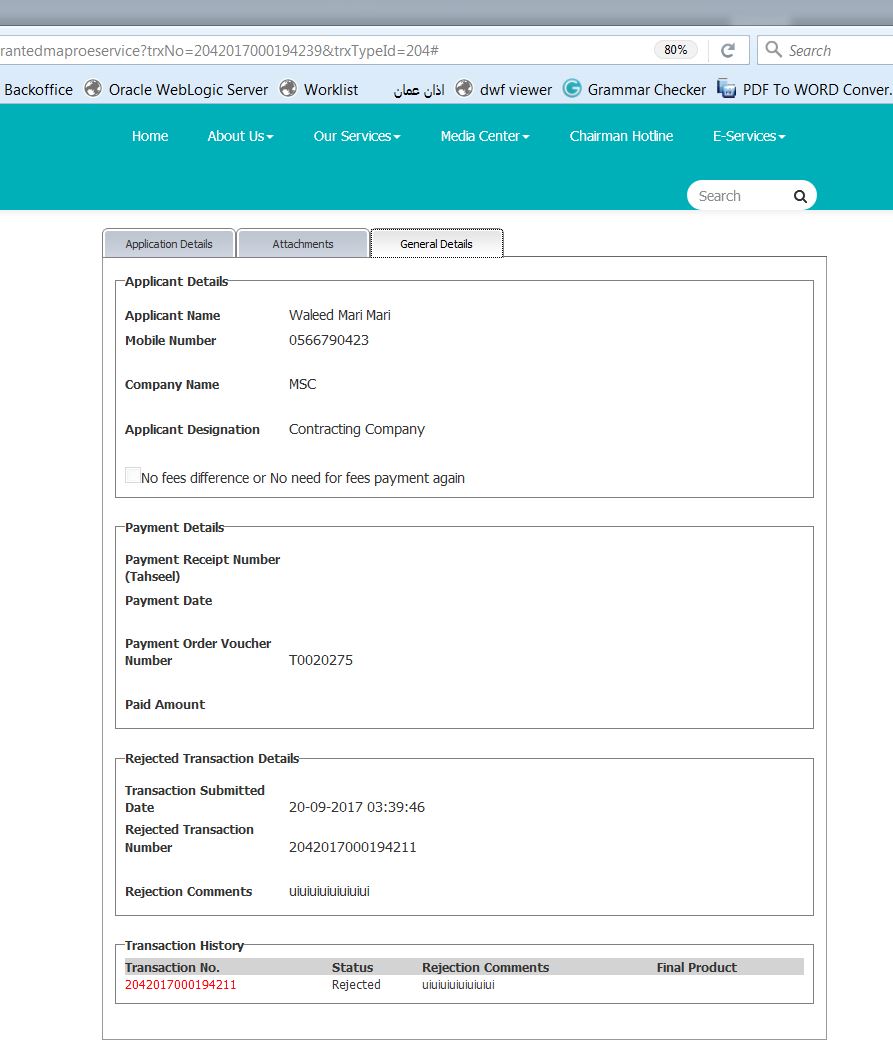893x1047 pixels.
Task: Click the company name MSC
Action: point(303,385)
